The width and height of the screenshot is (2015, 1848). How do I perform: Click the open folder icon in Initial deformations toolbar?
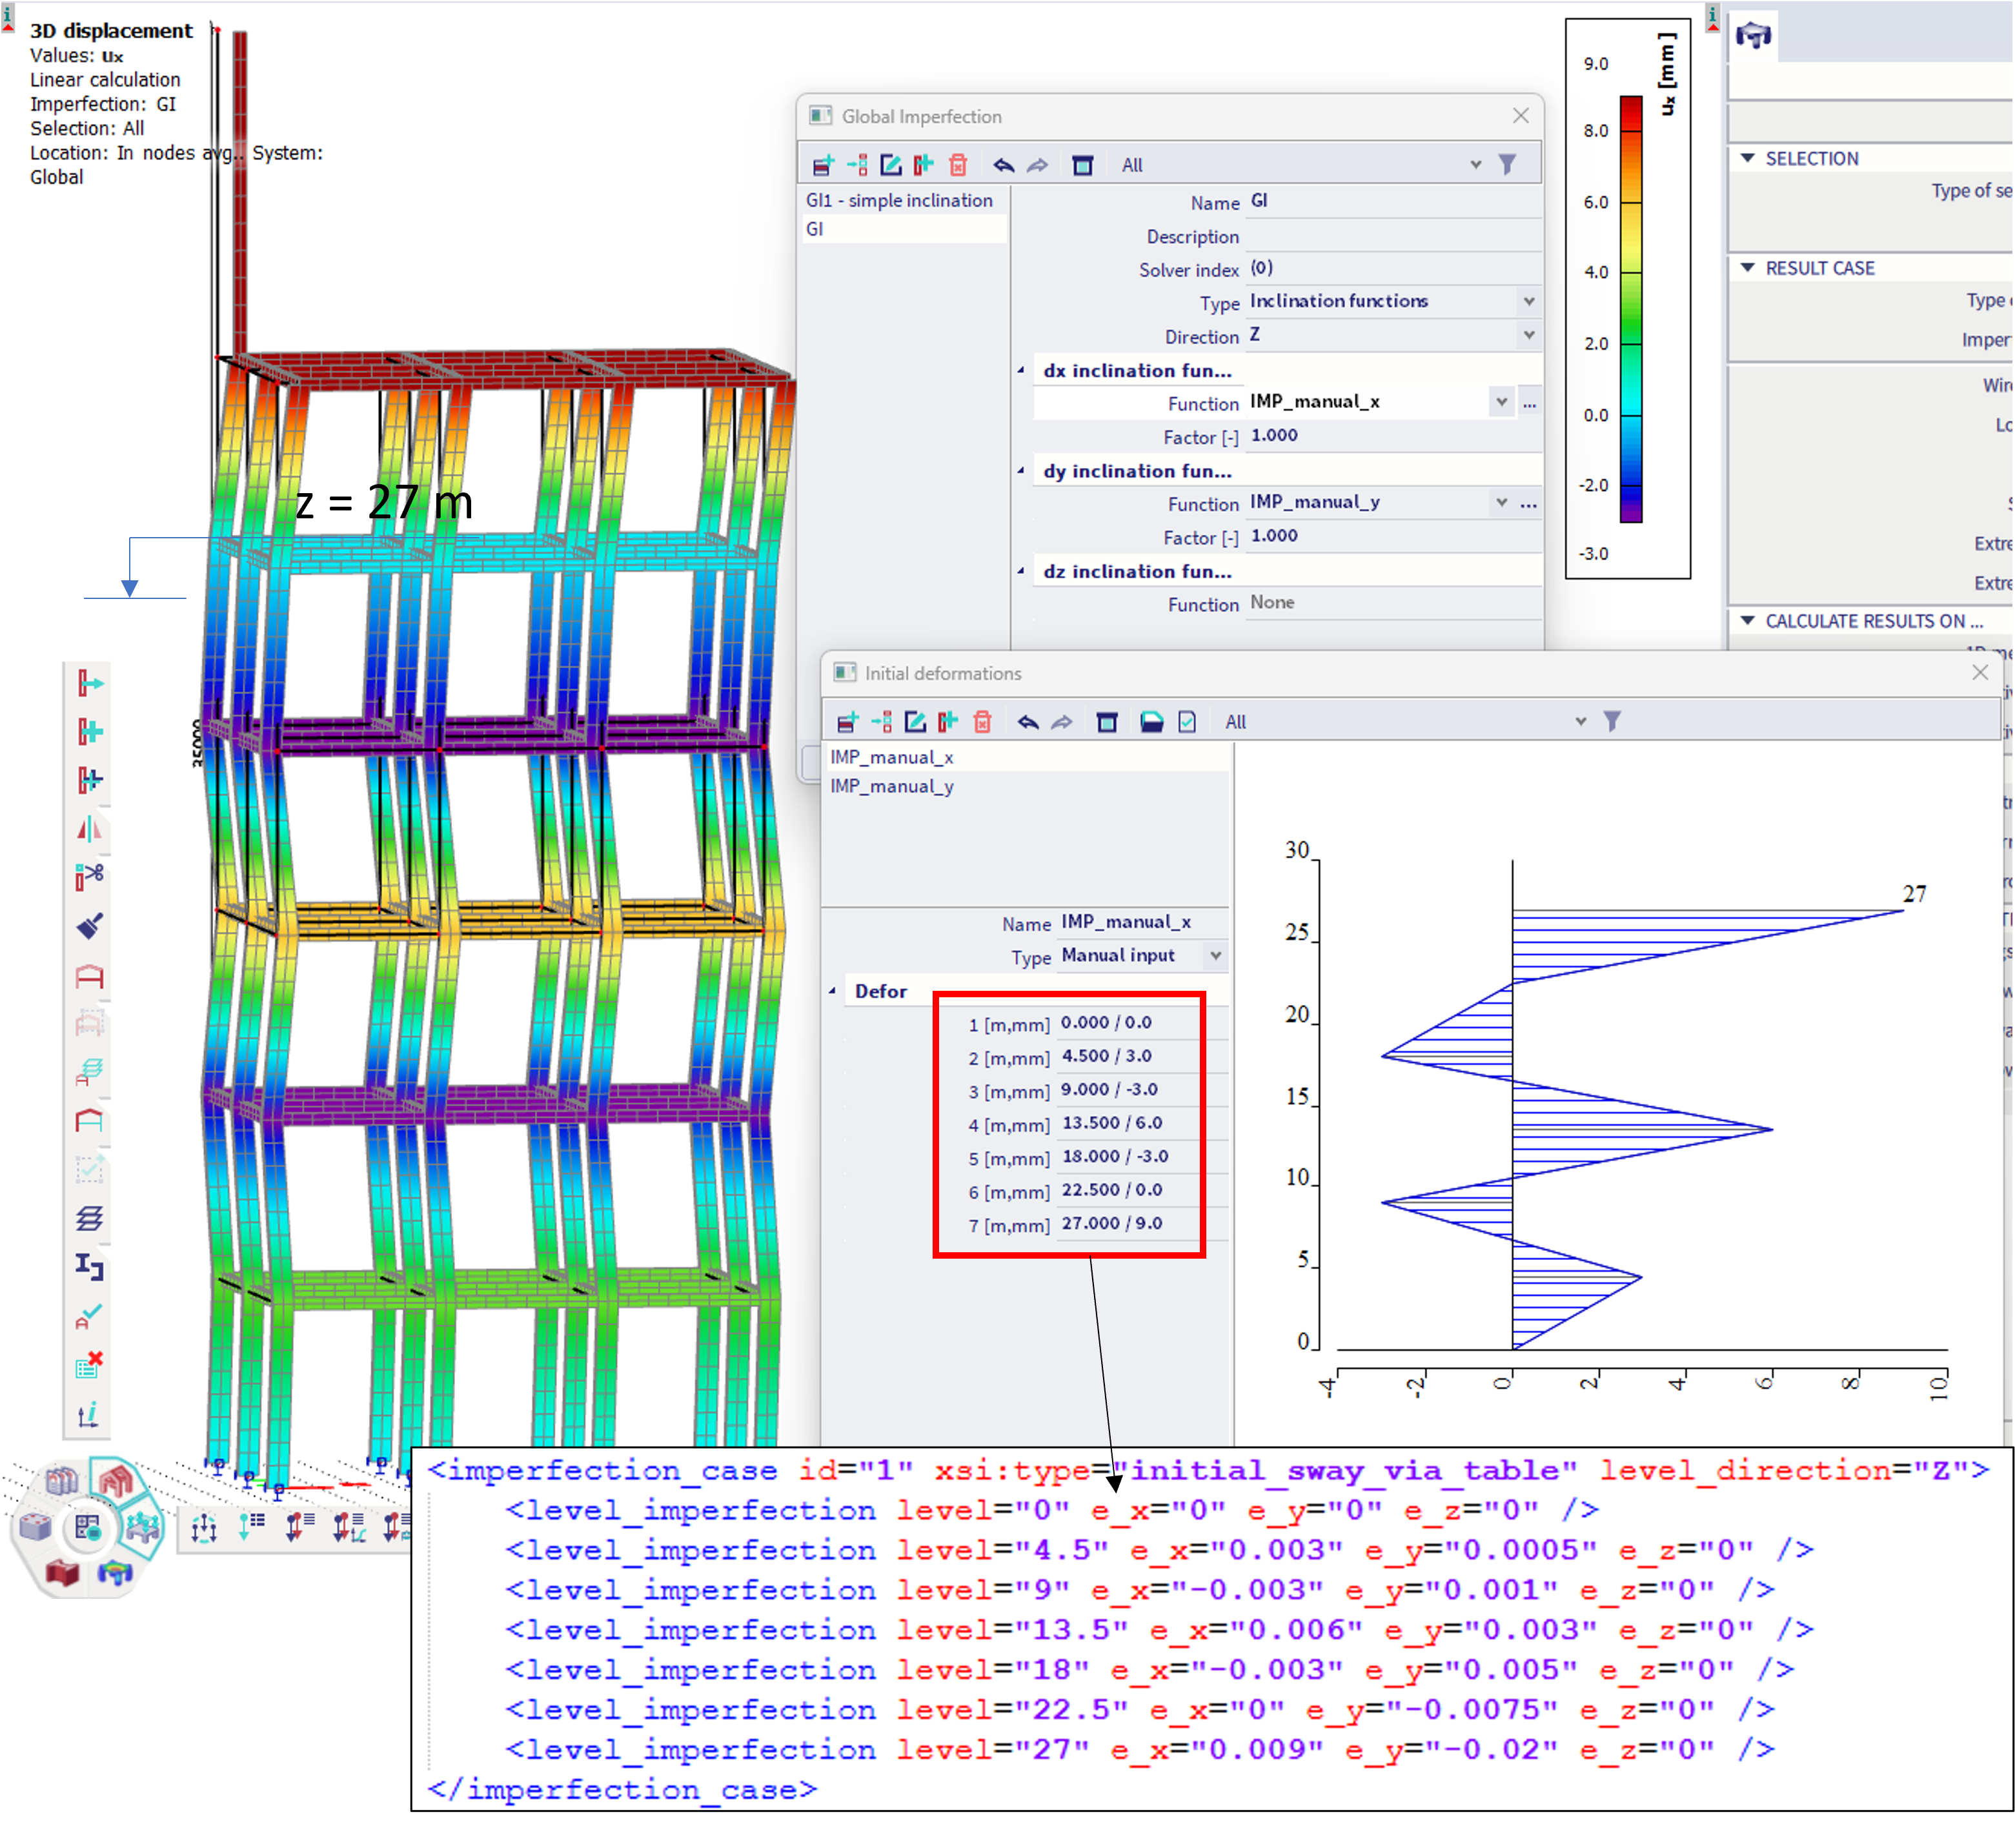(1151, 722)
